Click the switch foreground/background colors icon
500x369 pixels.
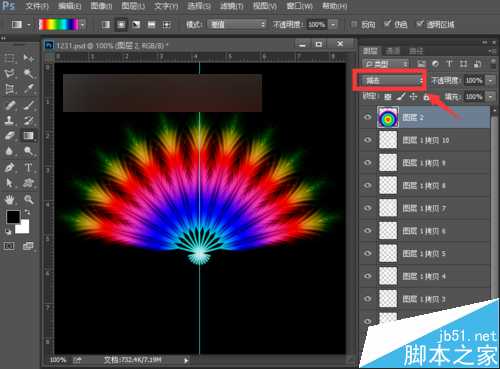coord(27,212)
